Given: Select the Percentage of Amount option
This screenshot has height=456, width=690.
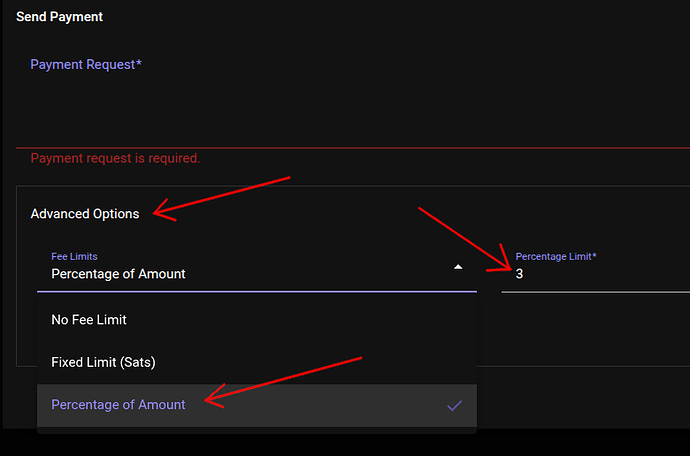Looking at the screenshot, I should tap(118, 405).
